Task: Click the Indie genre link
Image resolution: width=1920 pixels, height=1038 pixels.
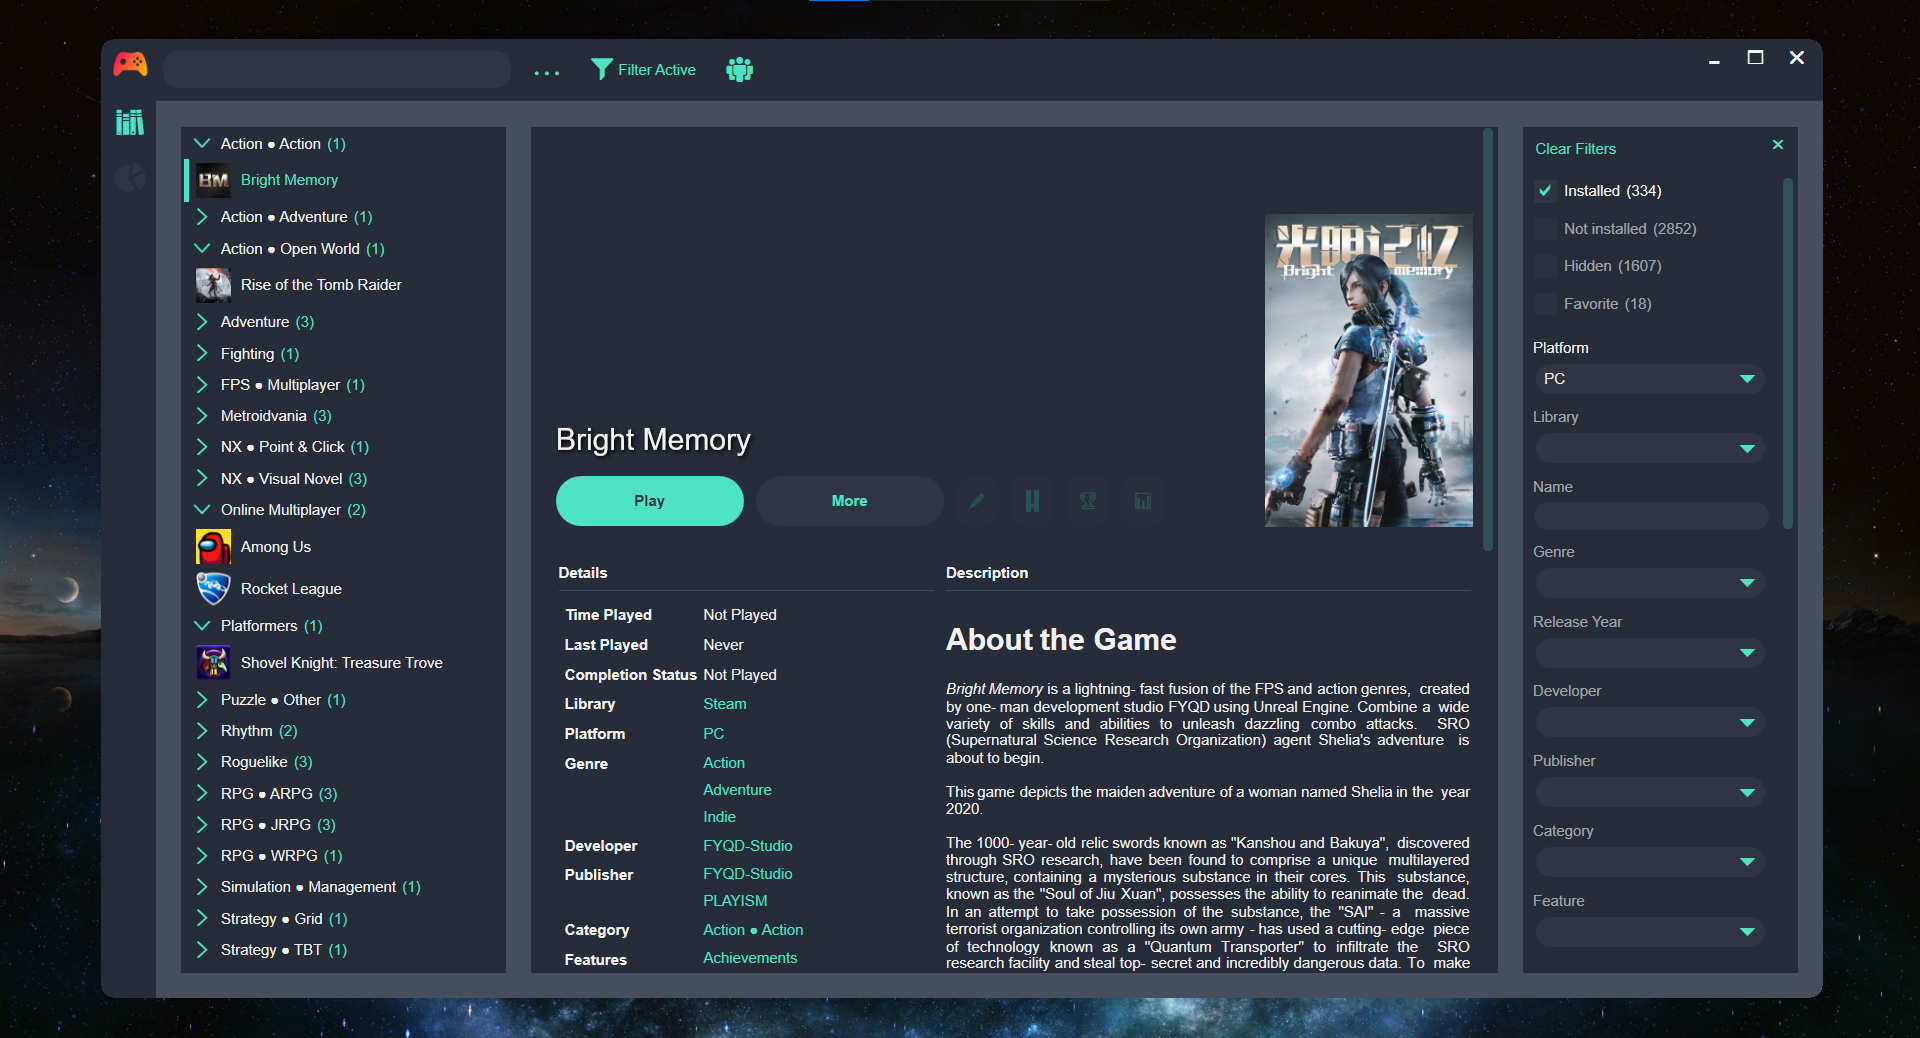Action: [x=719, y=817]
